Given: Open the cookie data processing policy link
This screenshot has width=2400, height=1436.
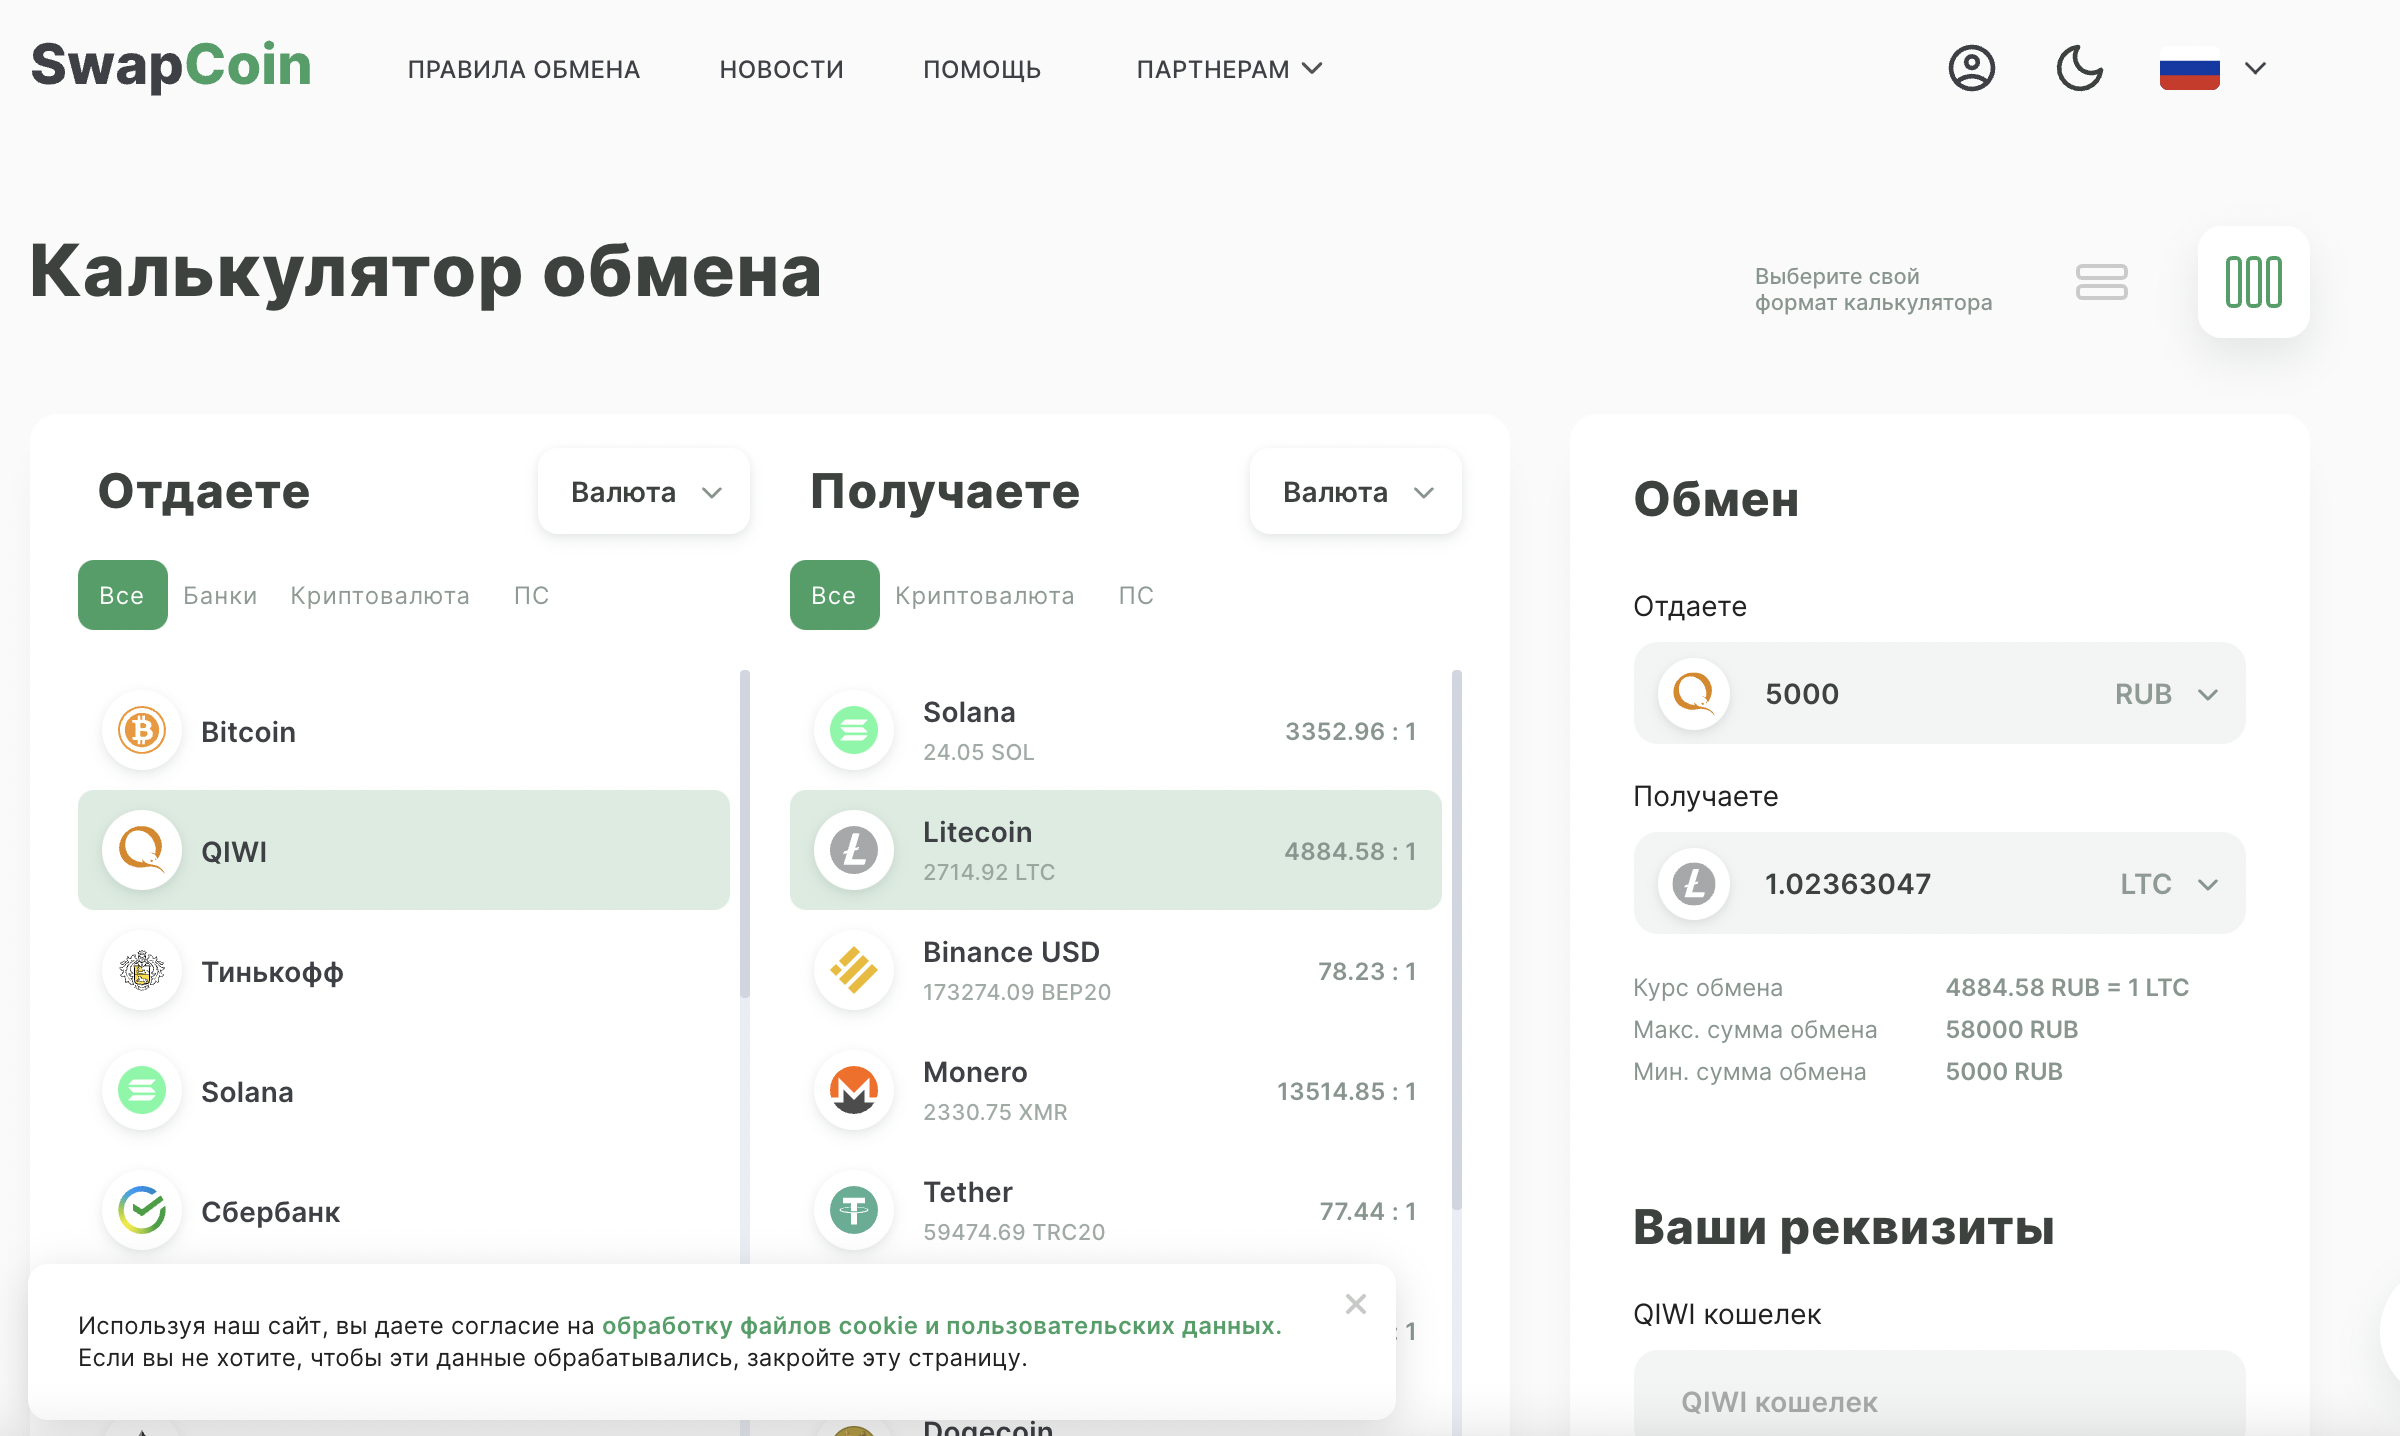Looking at the screenshot, I should (x=941, y=1326).
